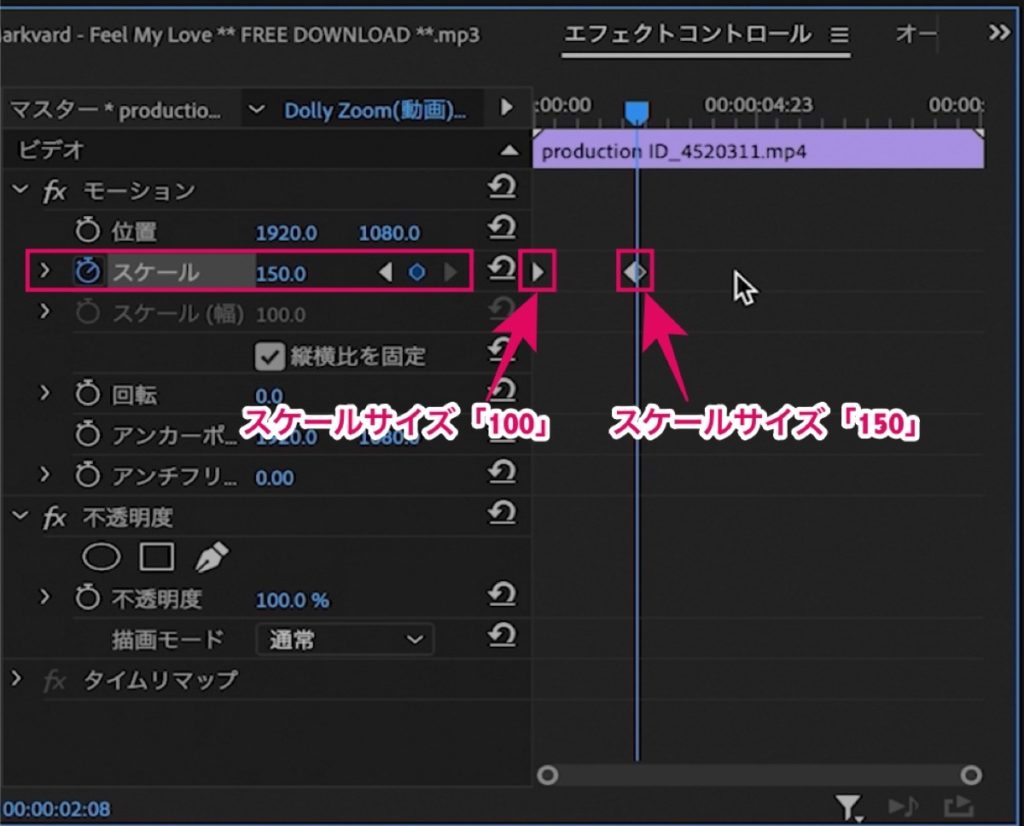The height and width of the screenshot is (826, 1024).
Task: Toggle the スケール stopwatch animation icon
Action: [x=88, y=271]
